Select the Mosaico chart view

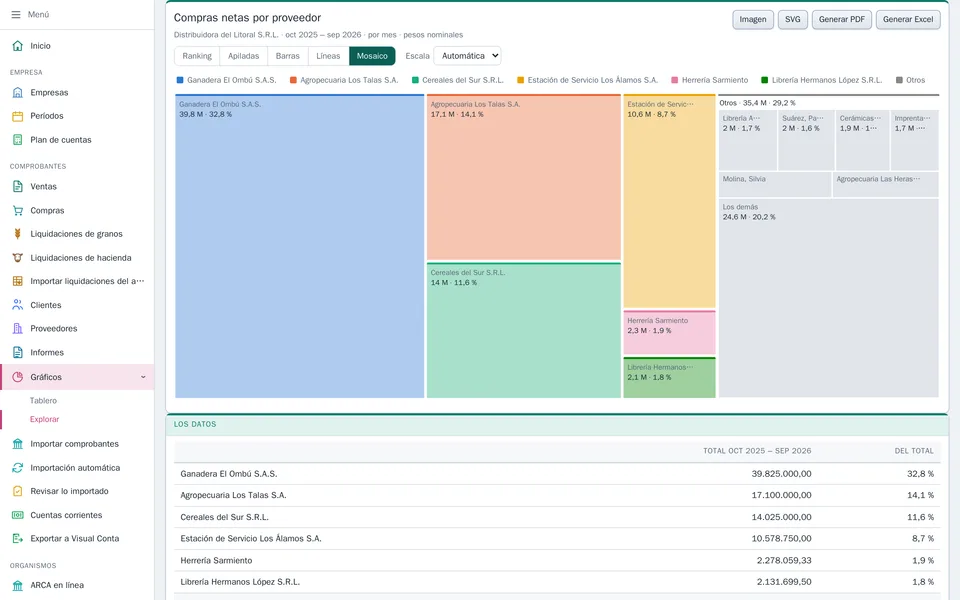click(x=372, y=56)
